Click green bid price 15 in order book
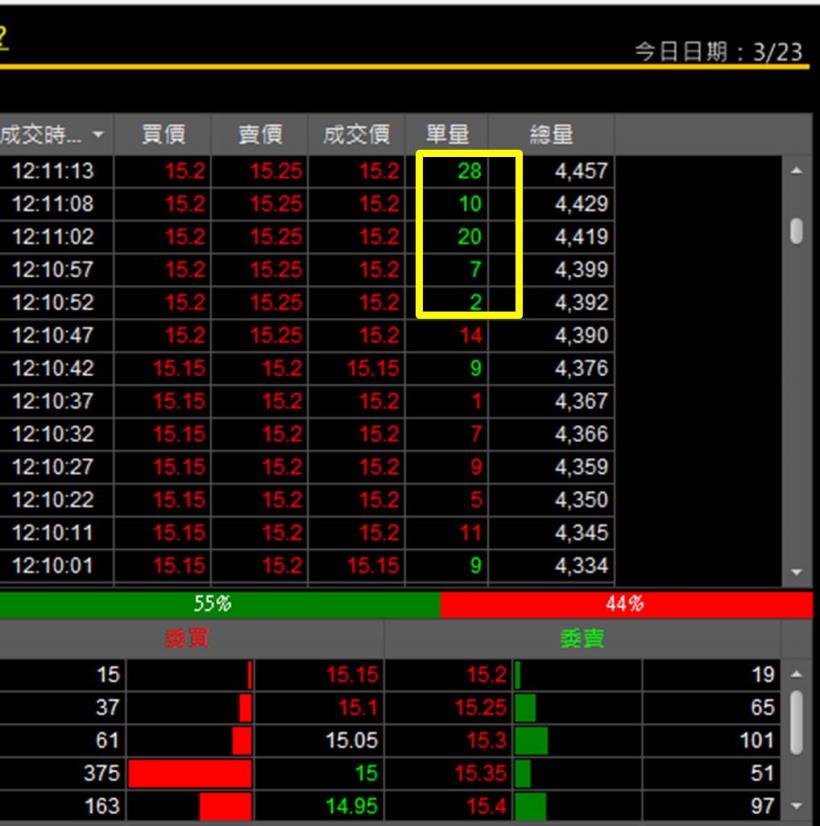Viewport: 820px width, 826px height. pyautogui.click(x=366, y=773)
